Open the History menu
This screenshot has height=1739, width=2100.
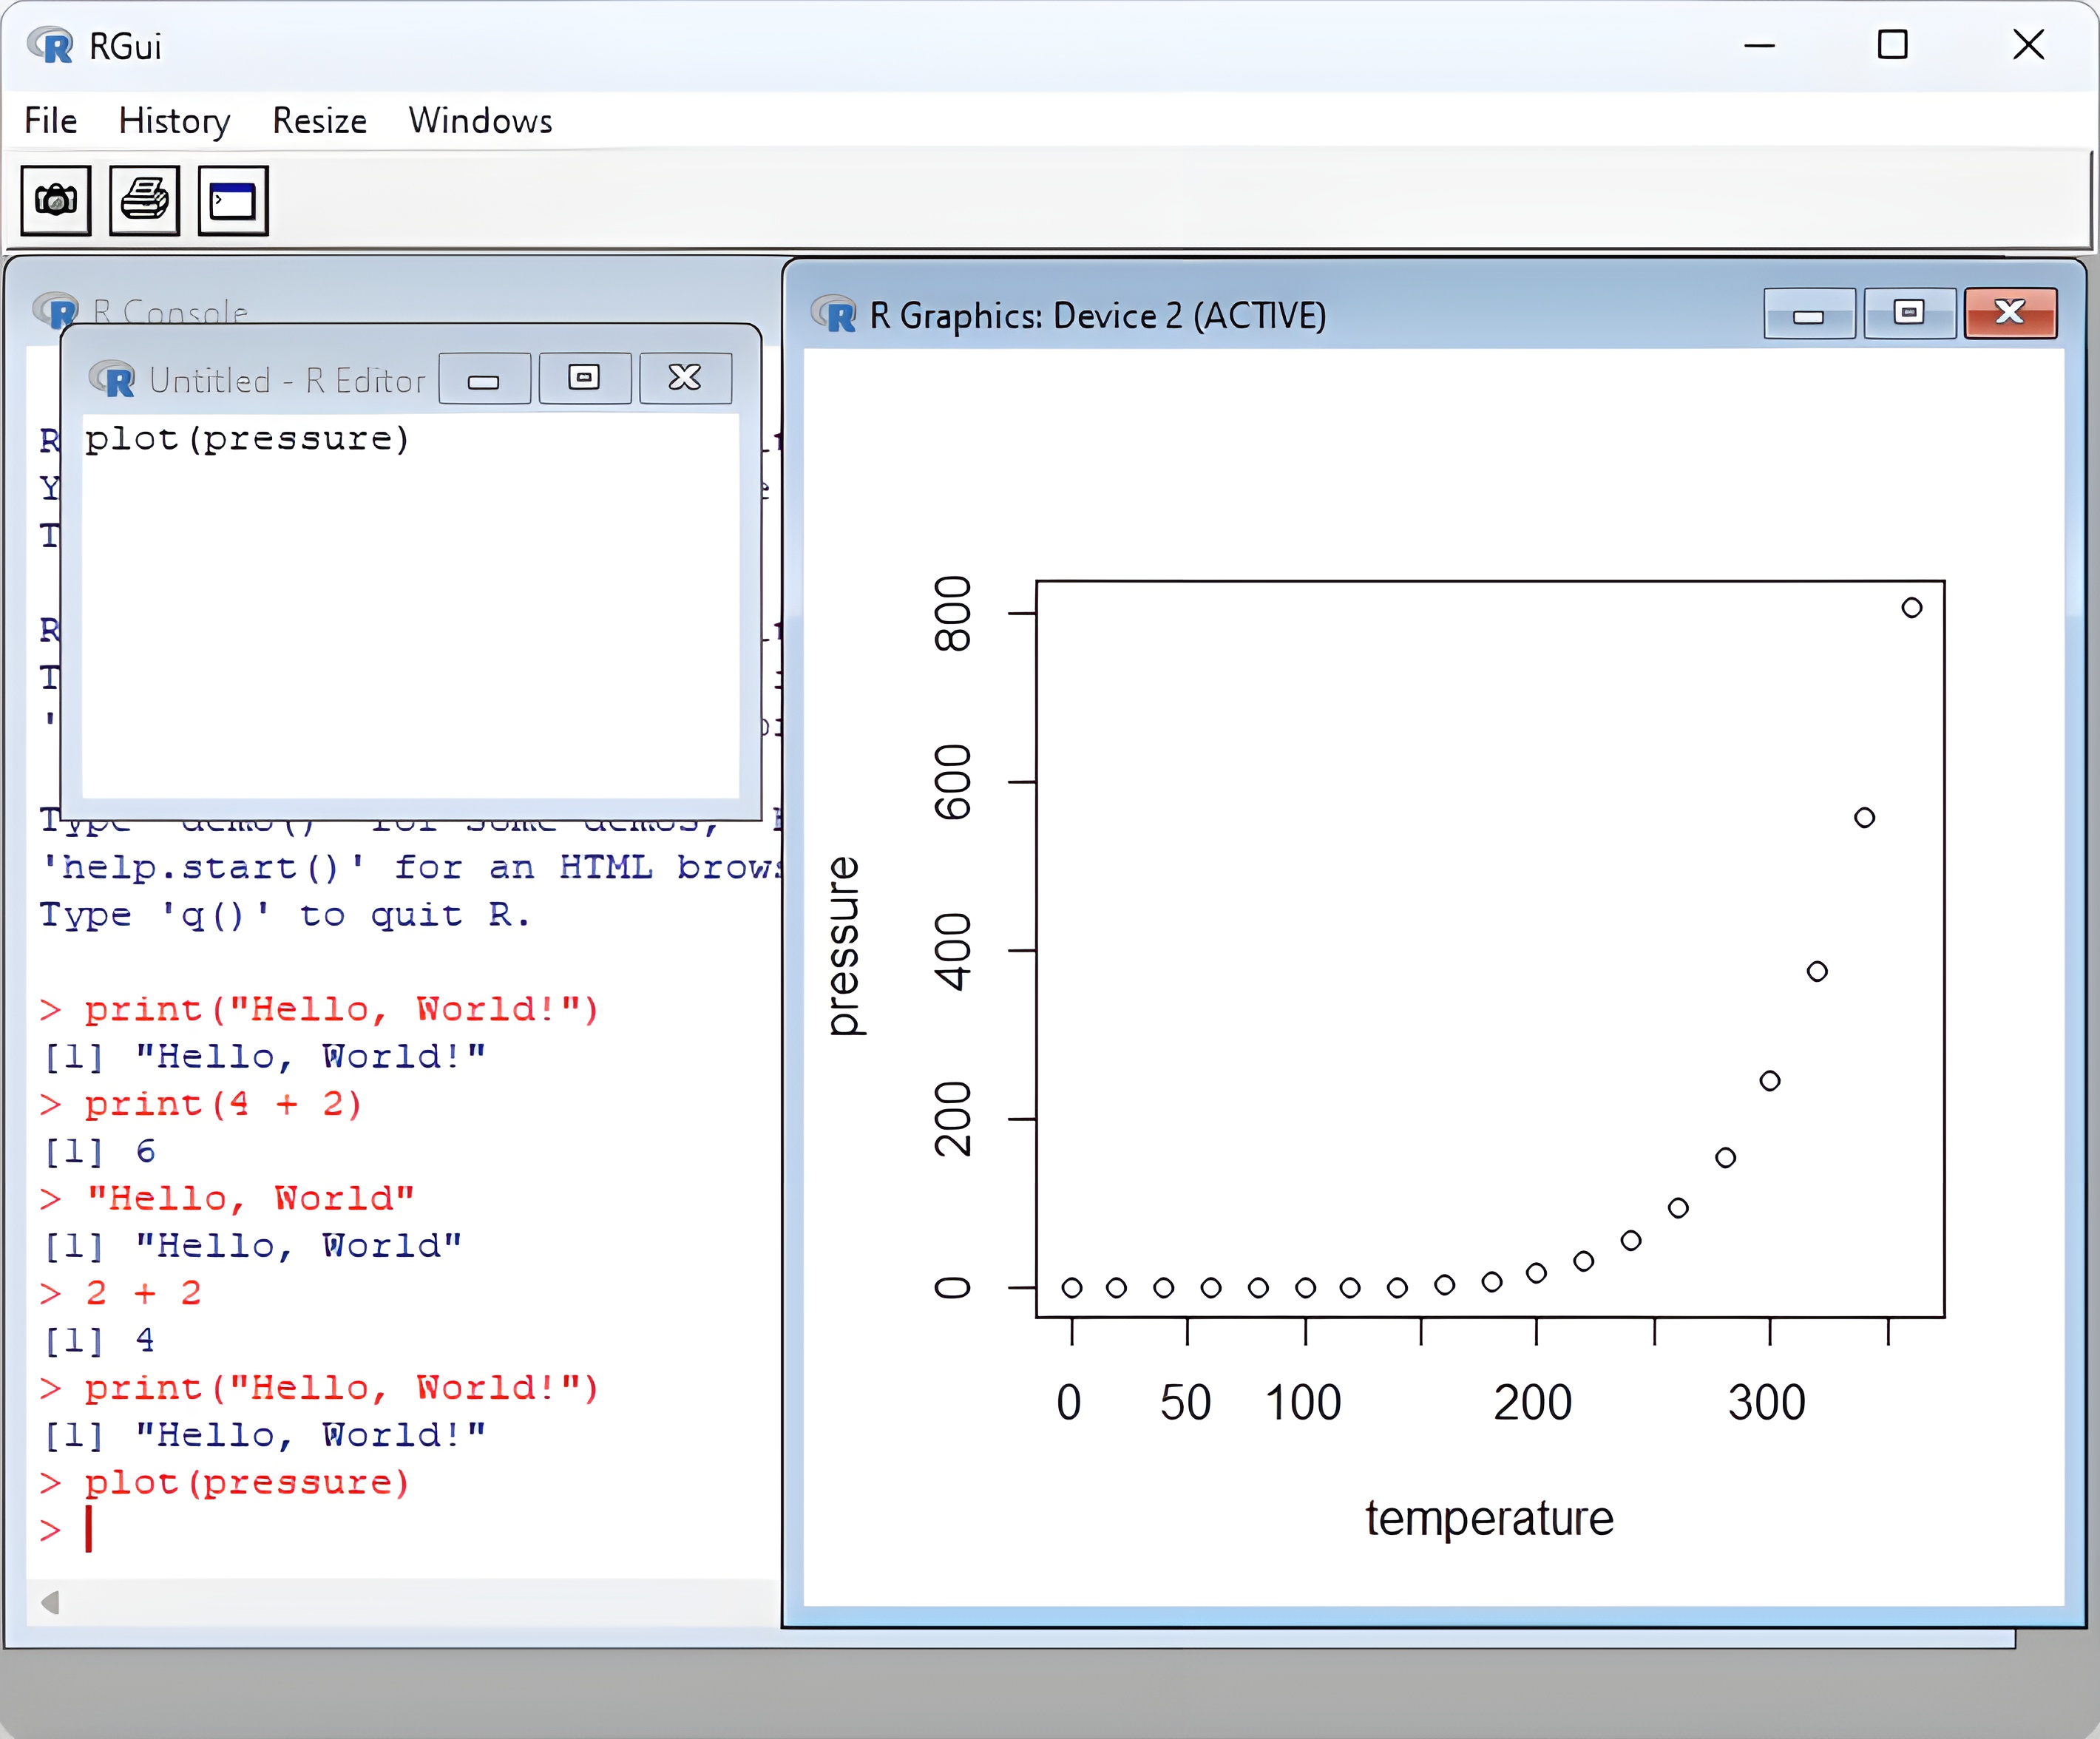[174, 121]
